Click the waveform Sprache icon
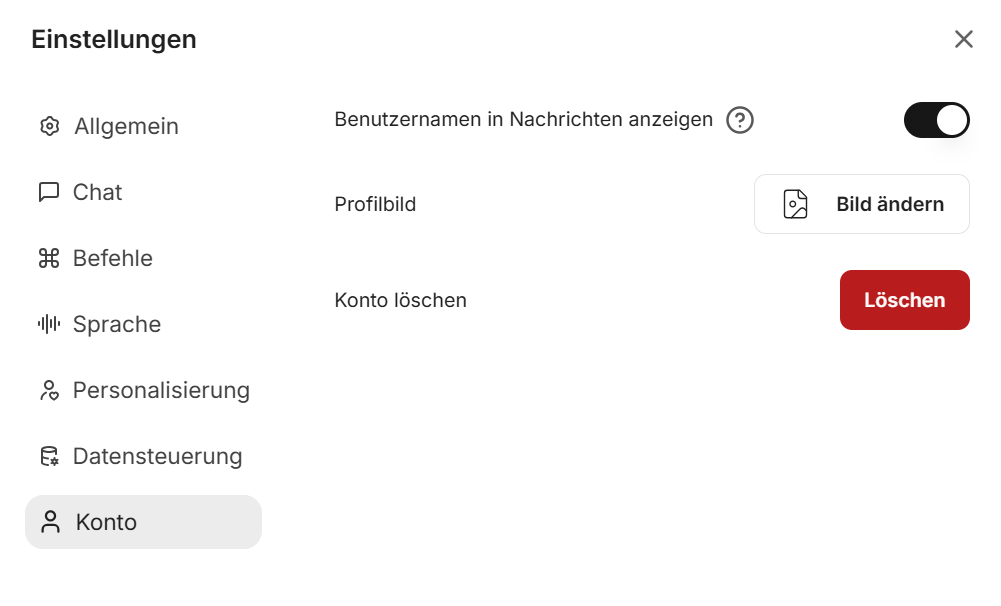 [49, 324]
